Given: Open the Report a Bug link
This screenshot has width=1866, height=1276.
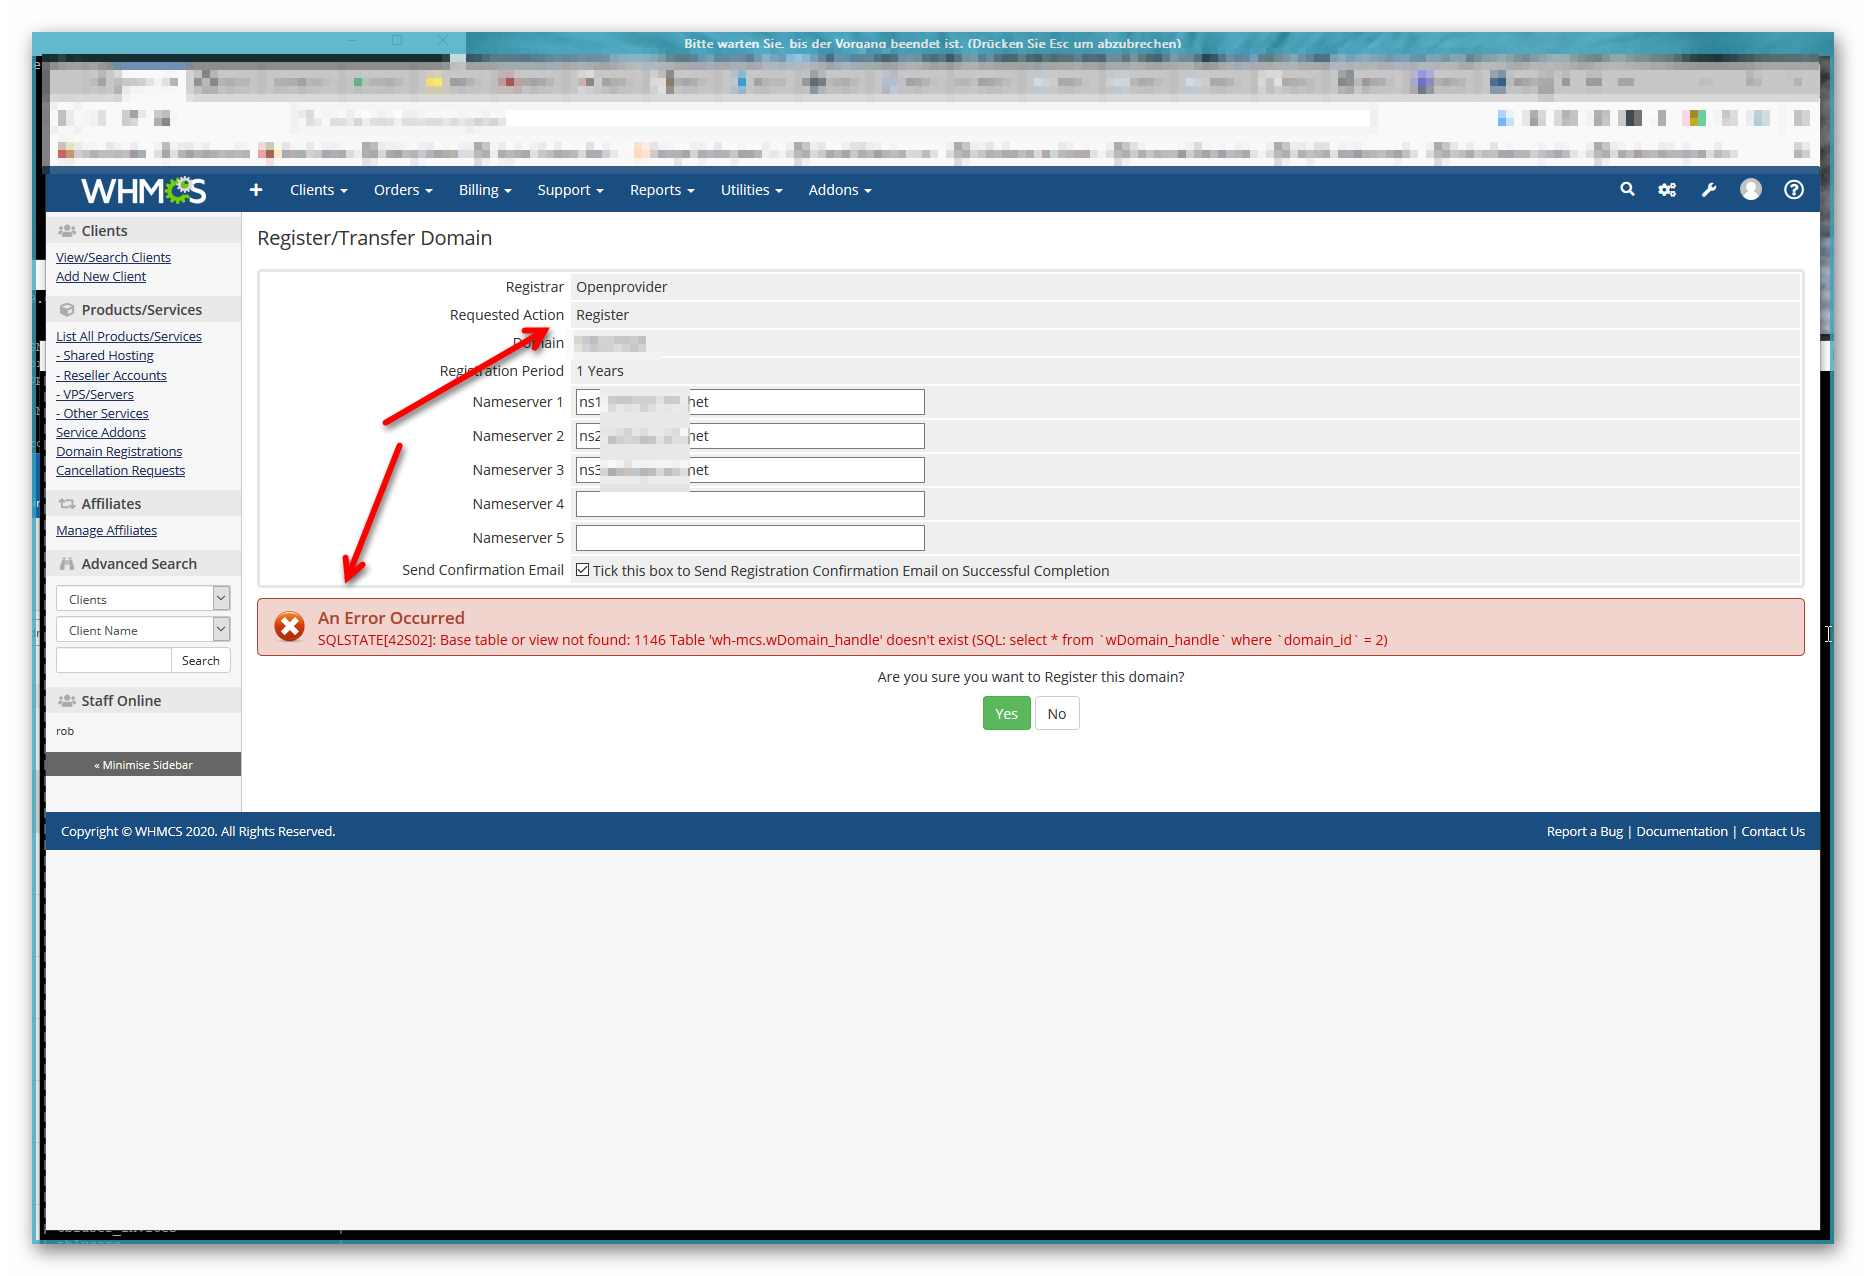Looking at the screenshot, I should pyautogui.click(x=1584, y=831).
